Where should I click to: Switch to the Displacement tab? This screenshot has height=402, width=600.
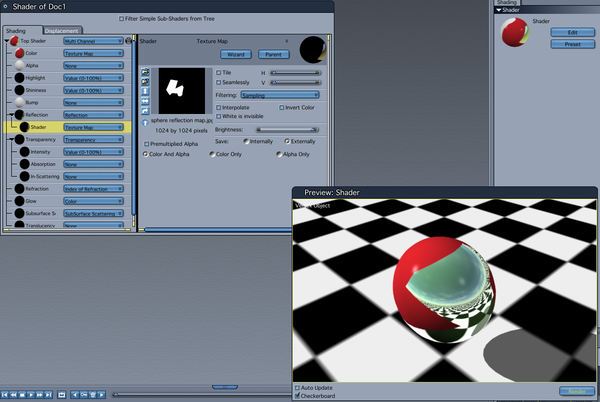pyautogui.click(x=61, y=31)
